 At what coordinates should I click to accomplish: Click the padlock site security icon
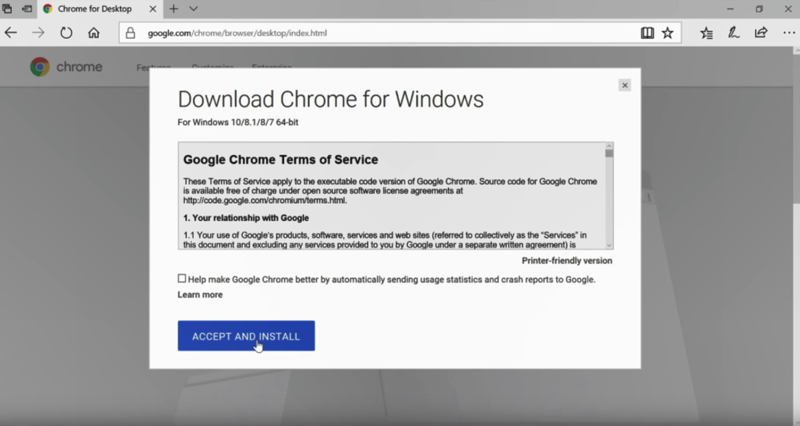tap(131, 33)
